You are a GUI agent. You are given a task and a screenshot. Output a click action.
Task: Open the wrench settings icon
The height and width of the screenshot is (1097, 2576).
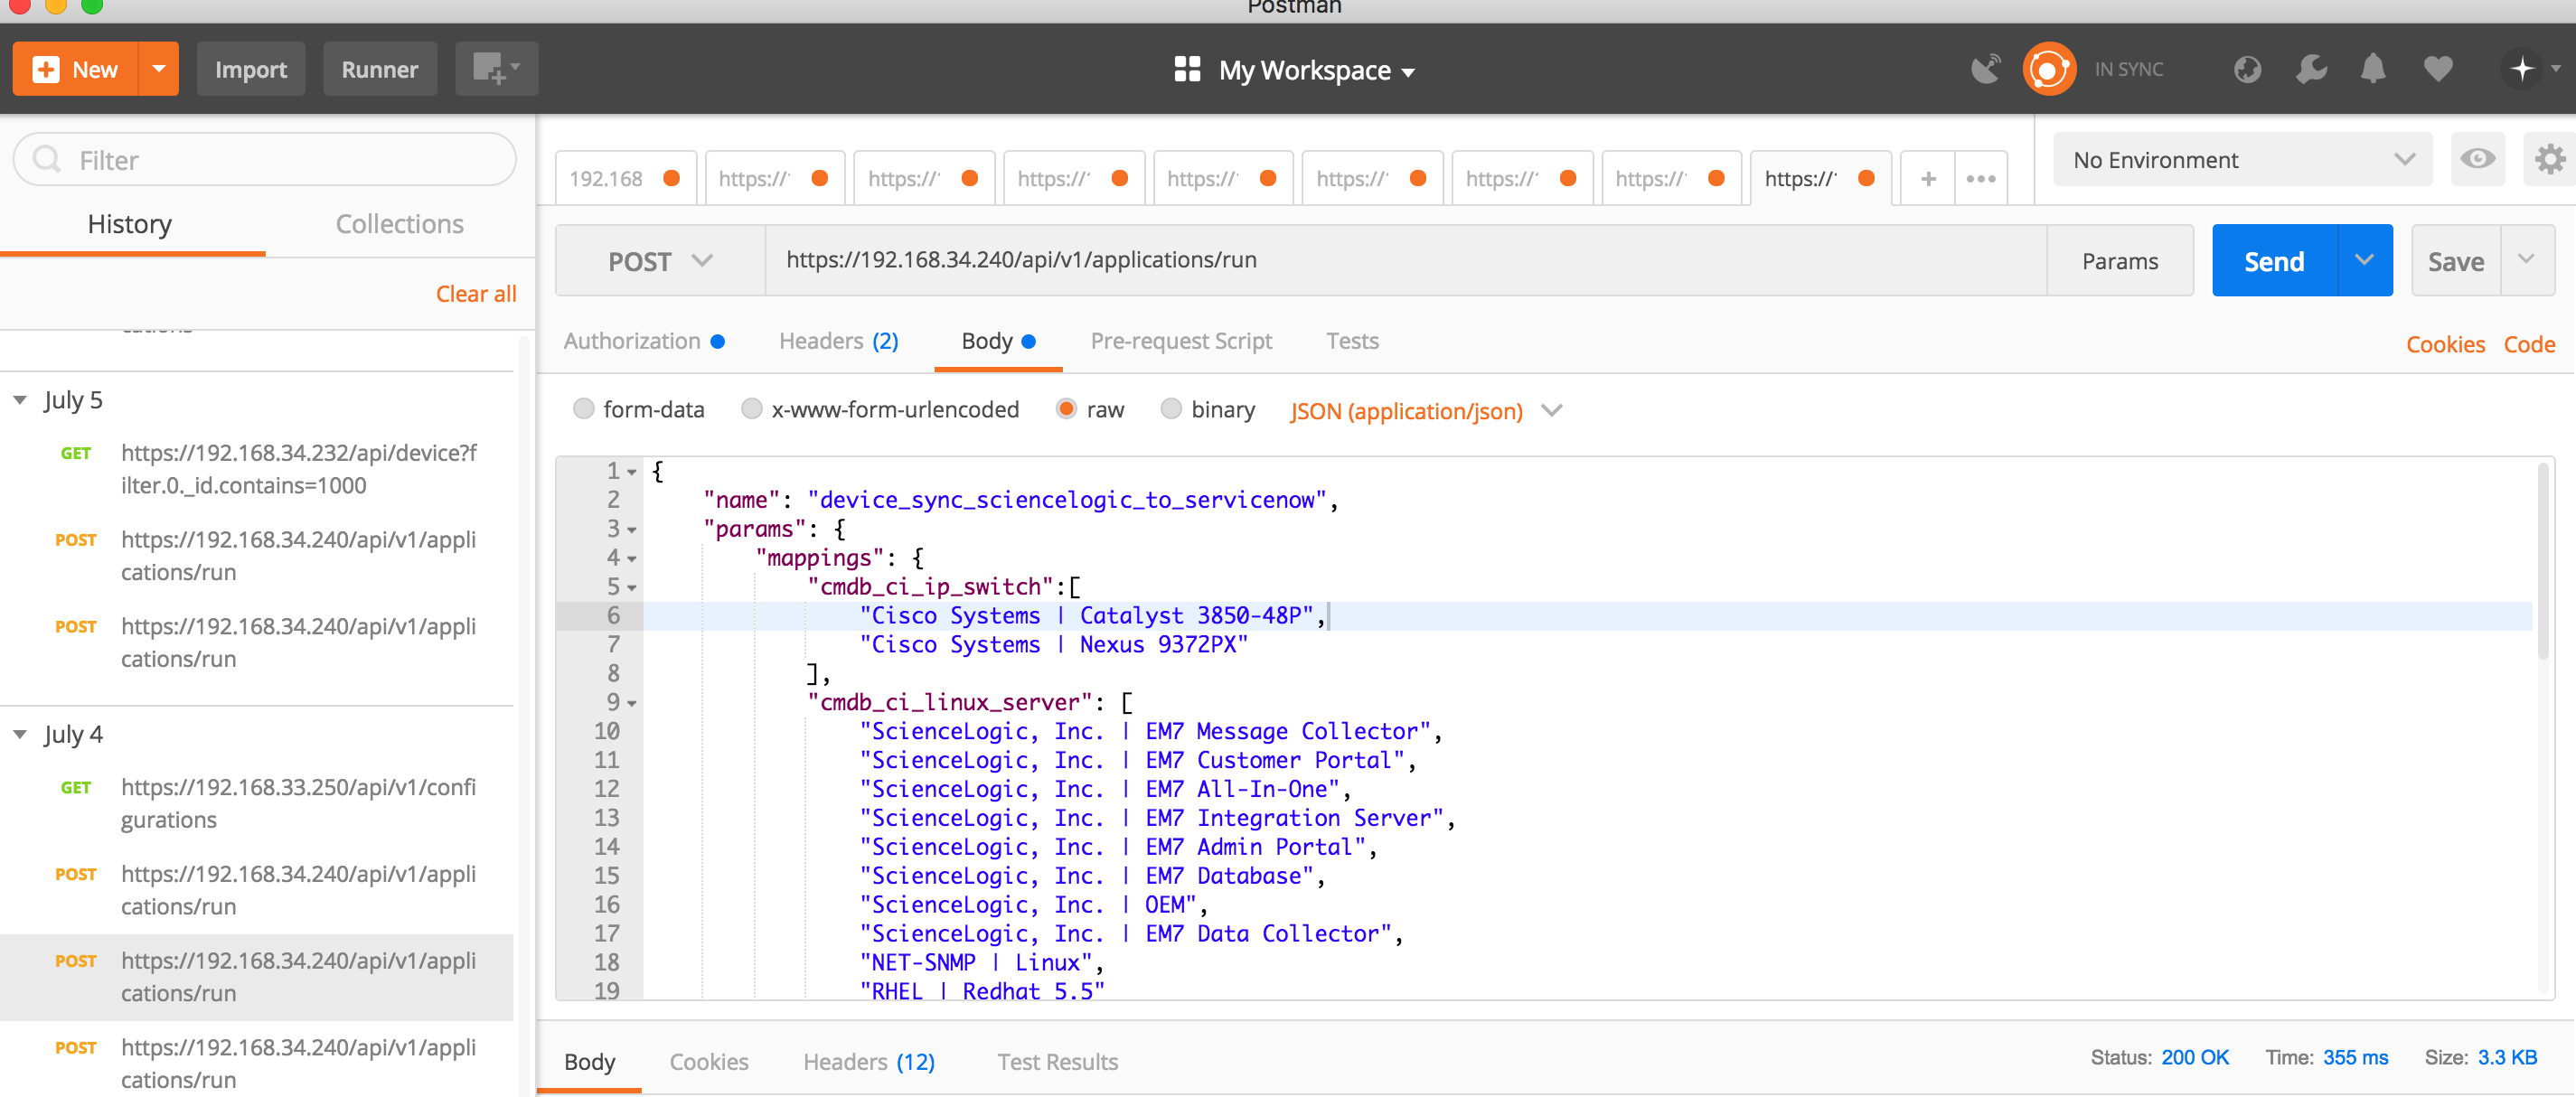coord(2310,69)
